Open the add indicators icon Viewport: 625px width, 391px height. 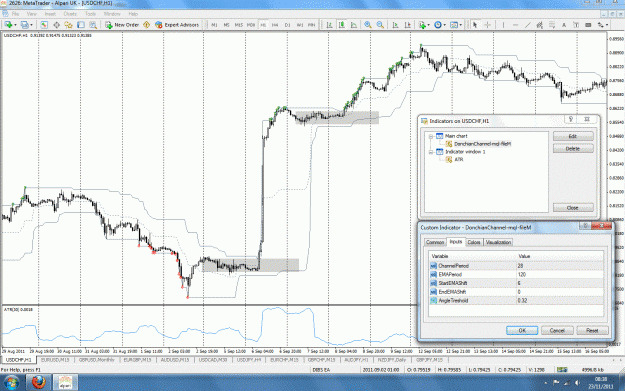(x=422, y=25)
